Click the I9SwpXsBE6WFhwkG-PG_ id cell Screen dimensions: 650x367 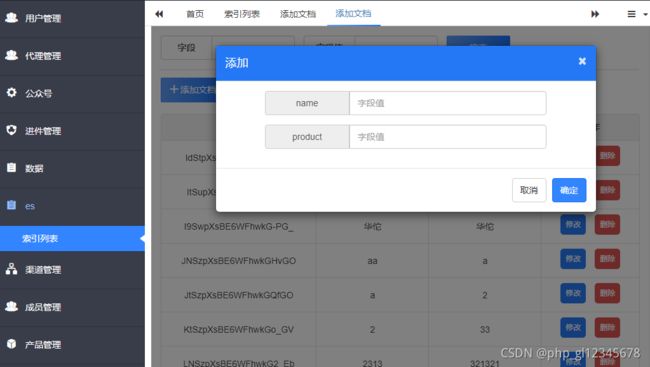coord(239,226)
